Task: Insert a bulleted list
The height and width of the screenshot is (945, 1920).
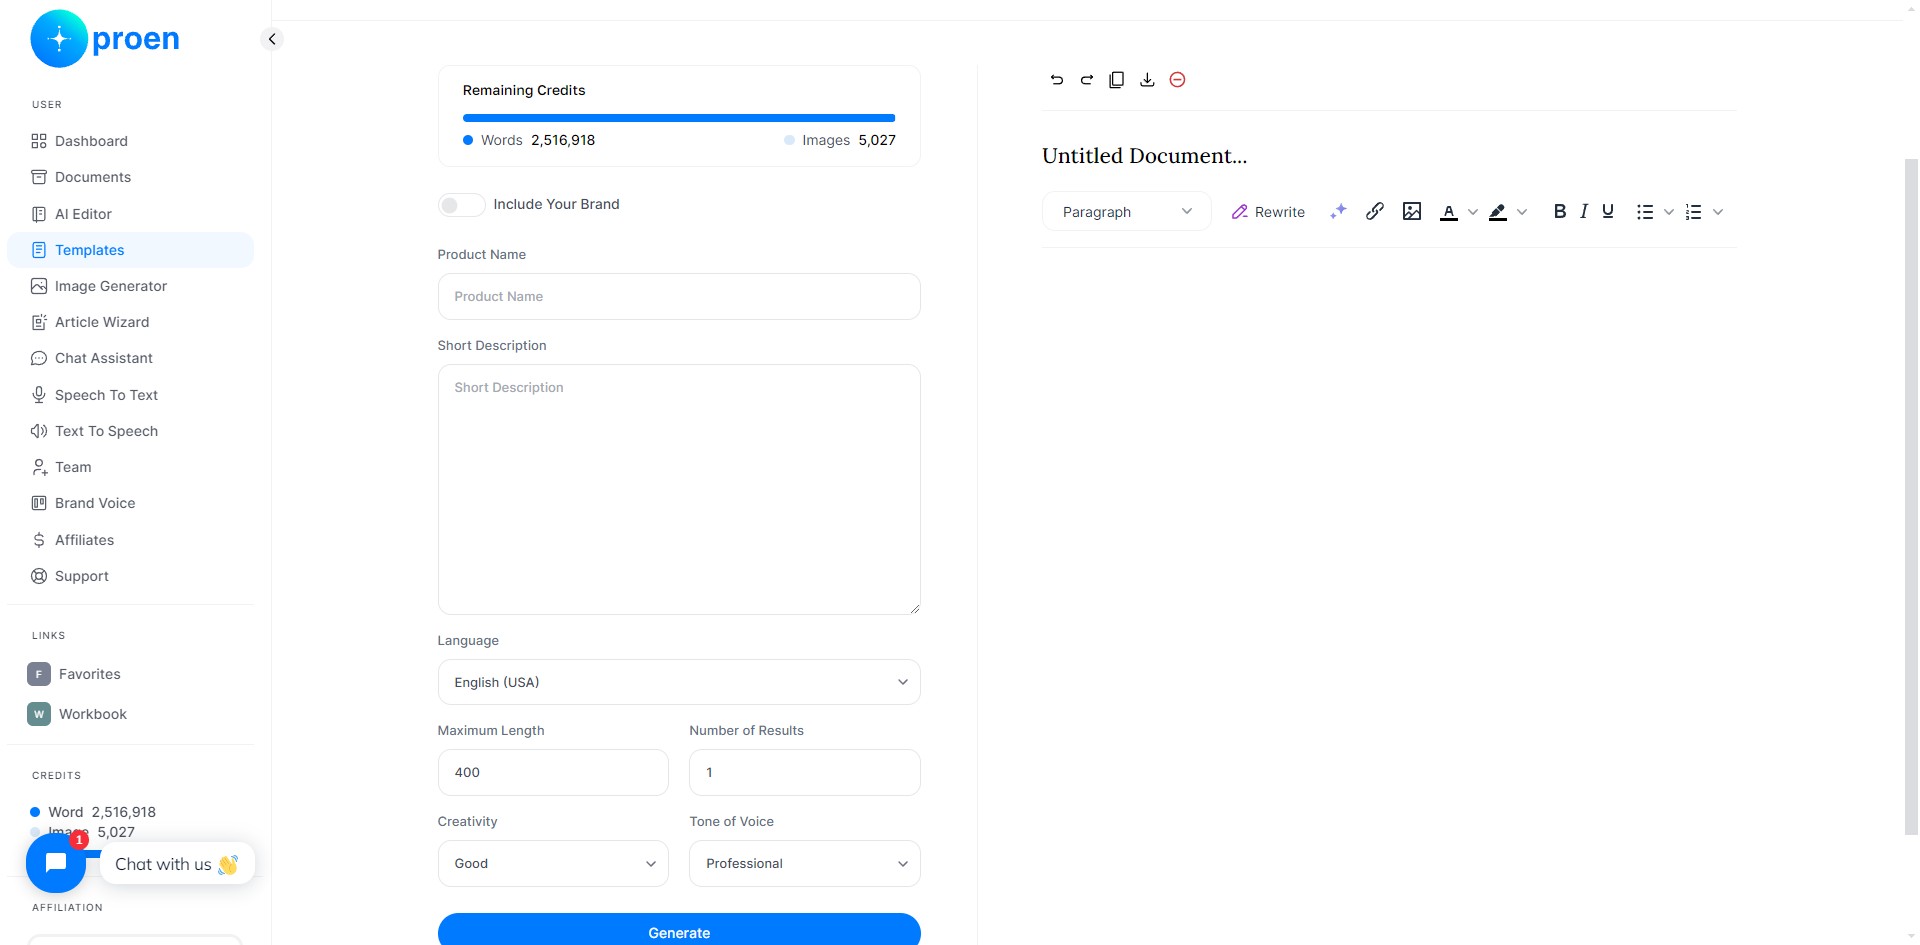Action: click(1645, 212)
